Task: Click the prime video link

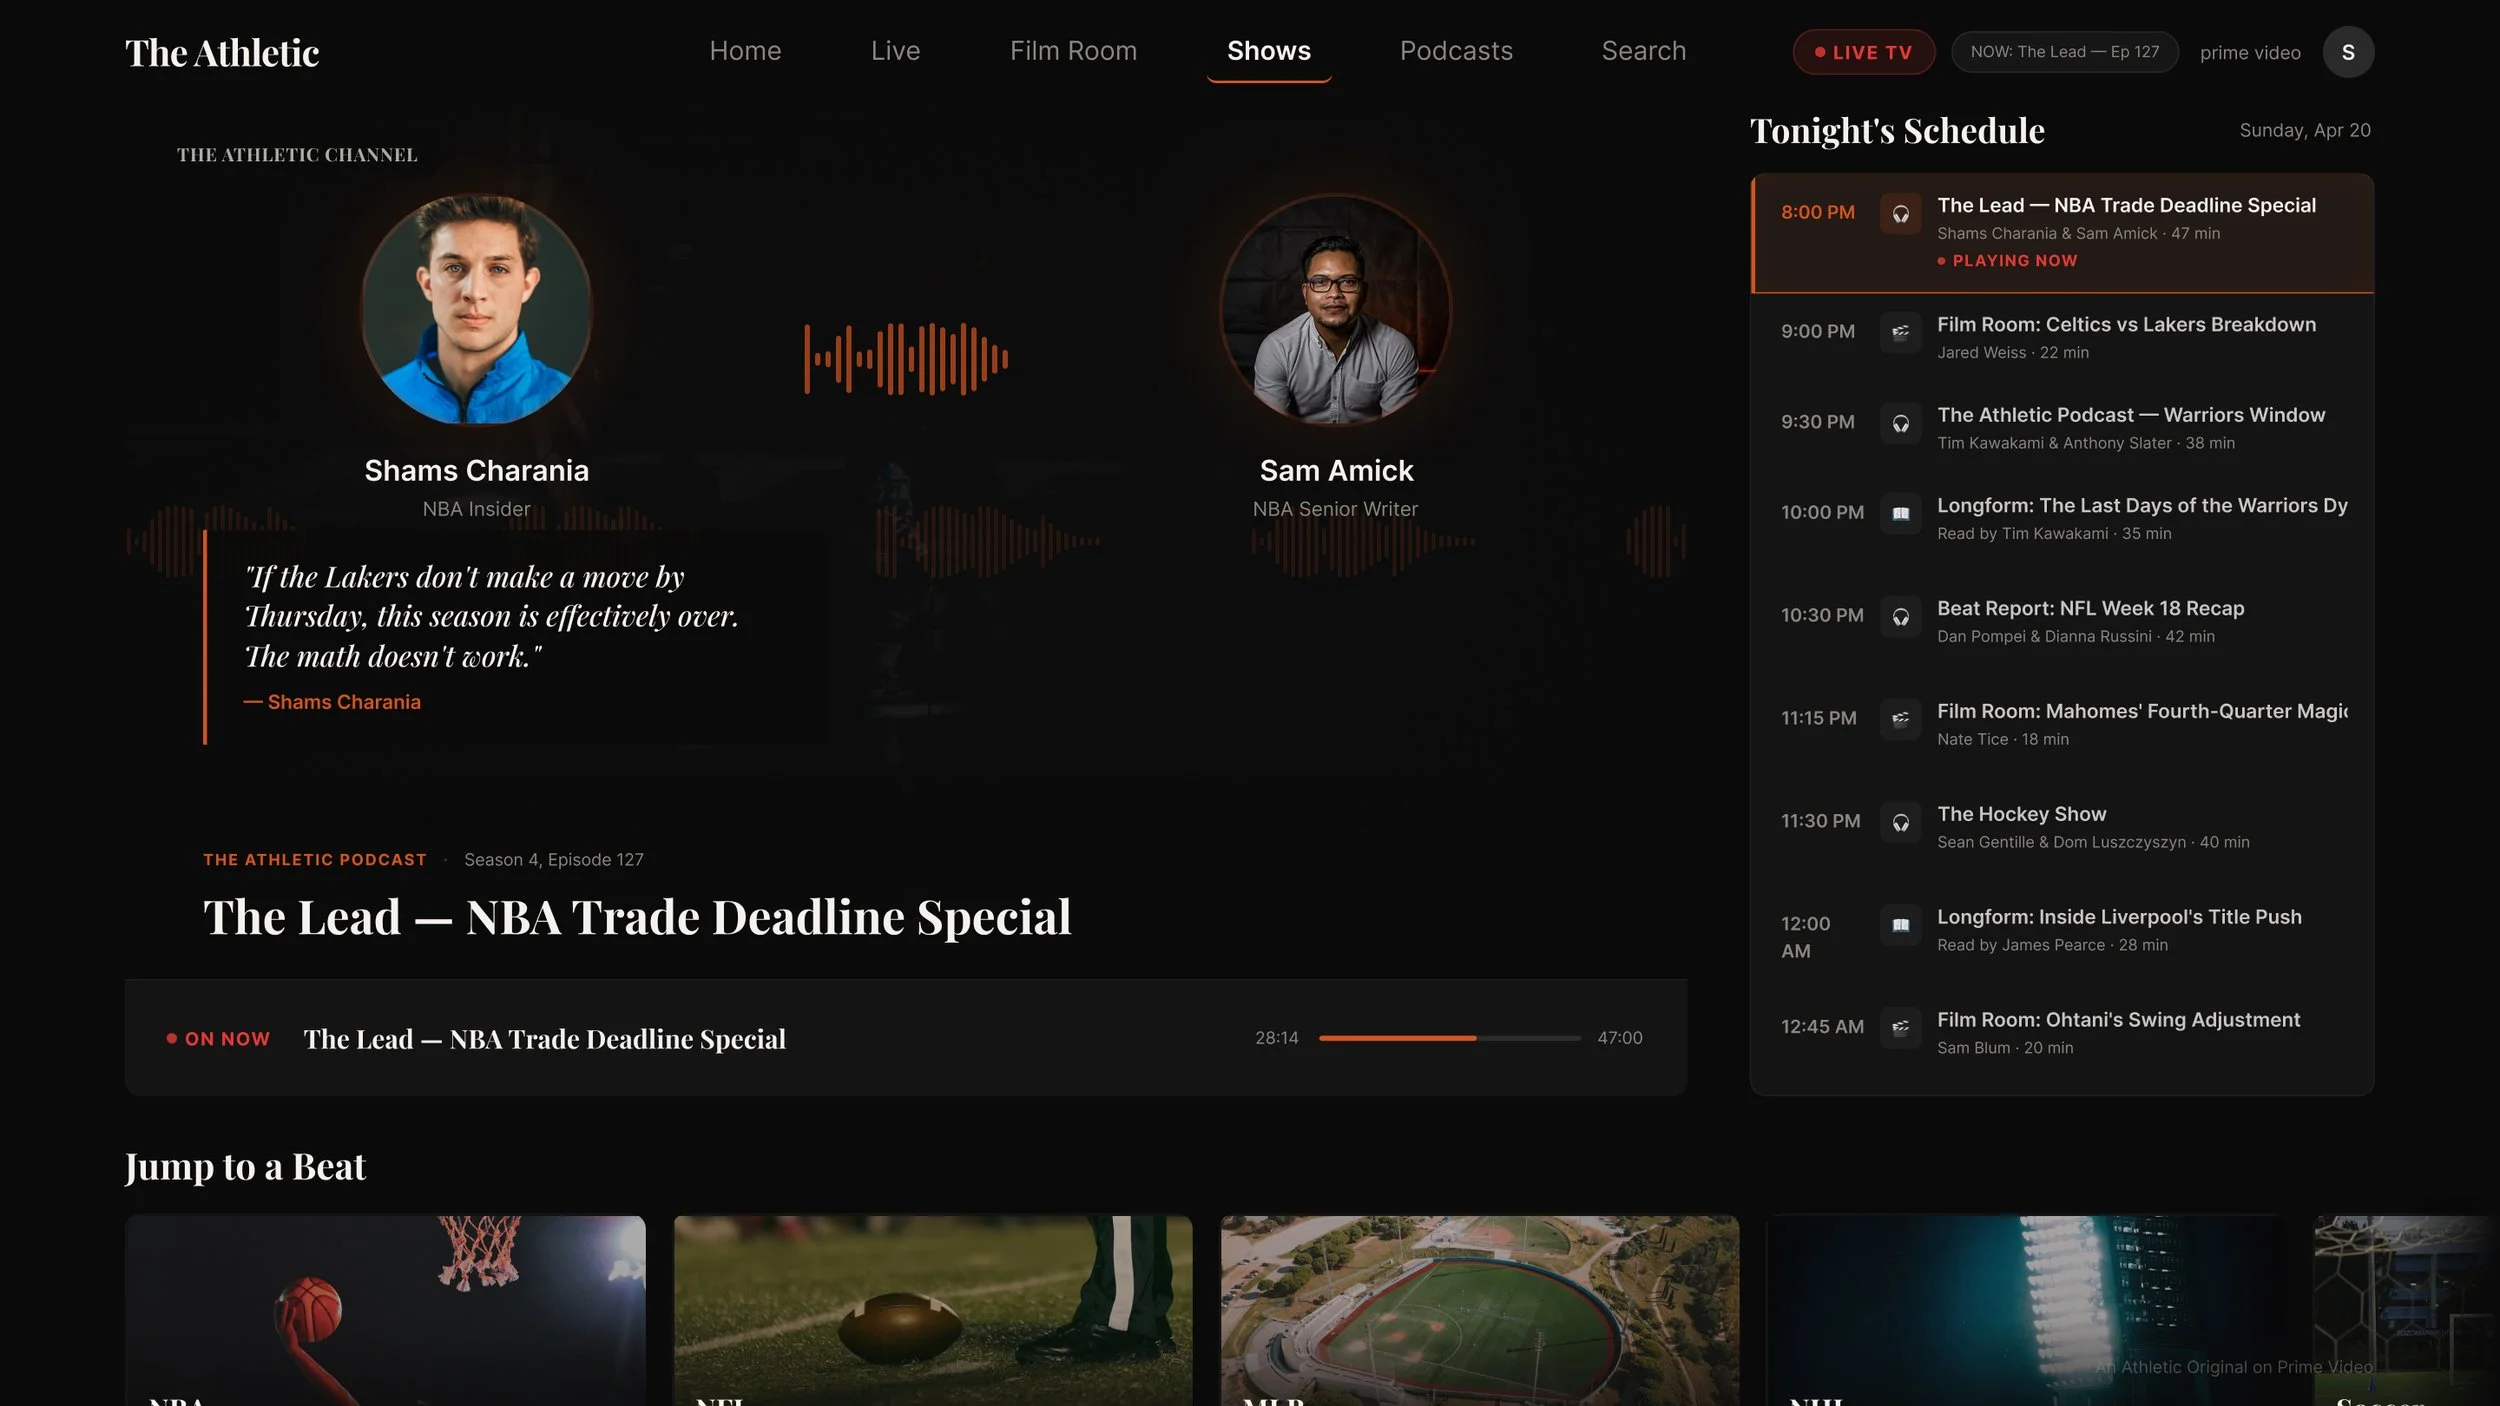Action: tap(2249, 53)
